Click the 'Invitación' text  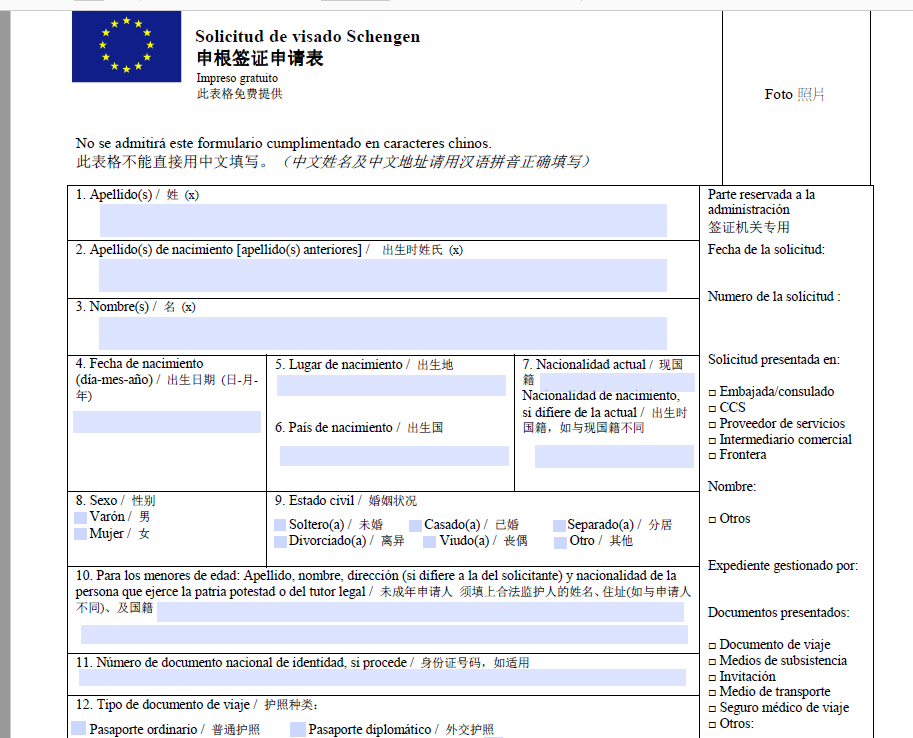pos(748,676)
